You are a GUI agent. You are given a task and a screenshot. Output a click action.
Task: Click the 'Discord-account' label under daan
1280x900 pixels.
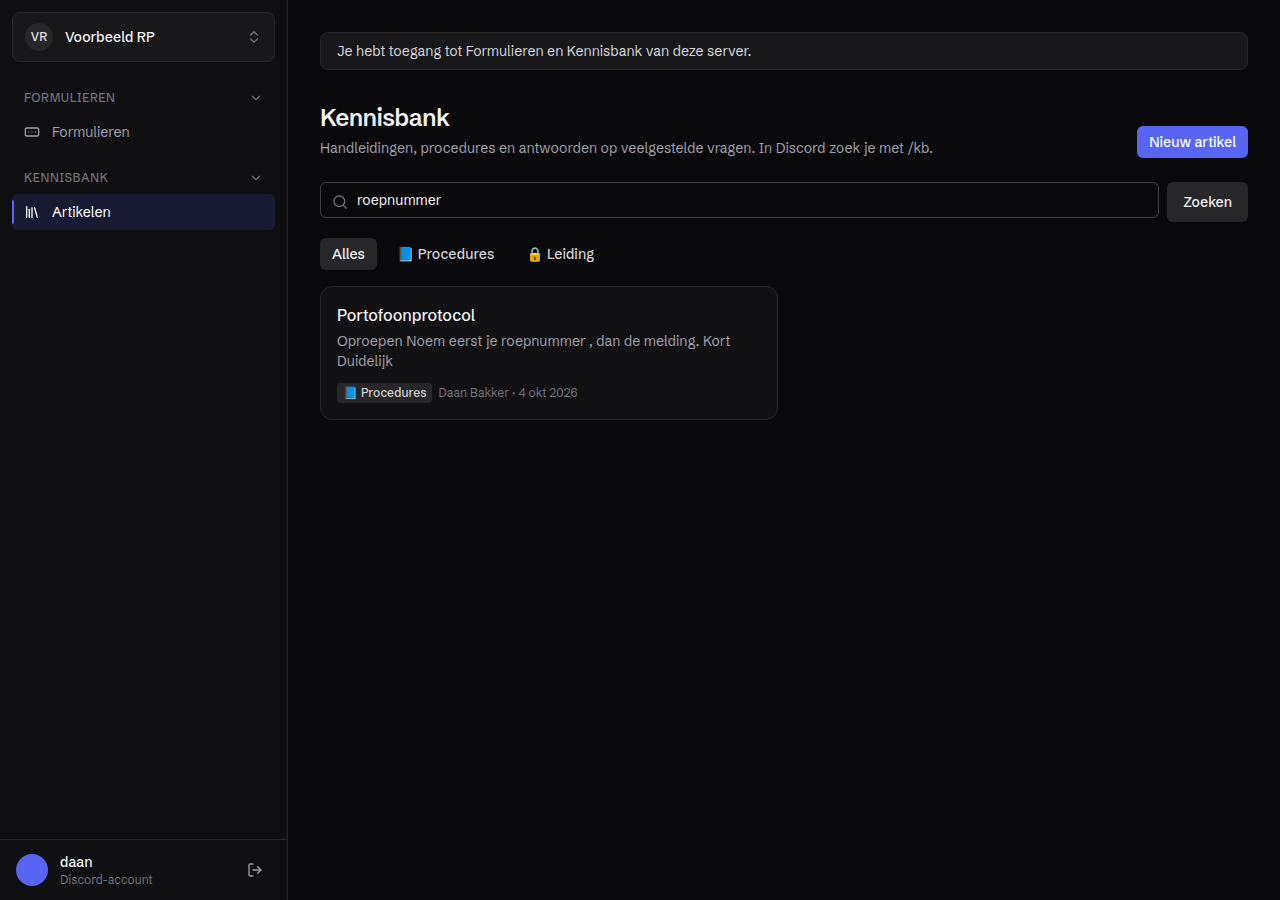(106, 880)
